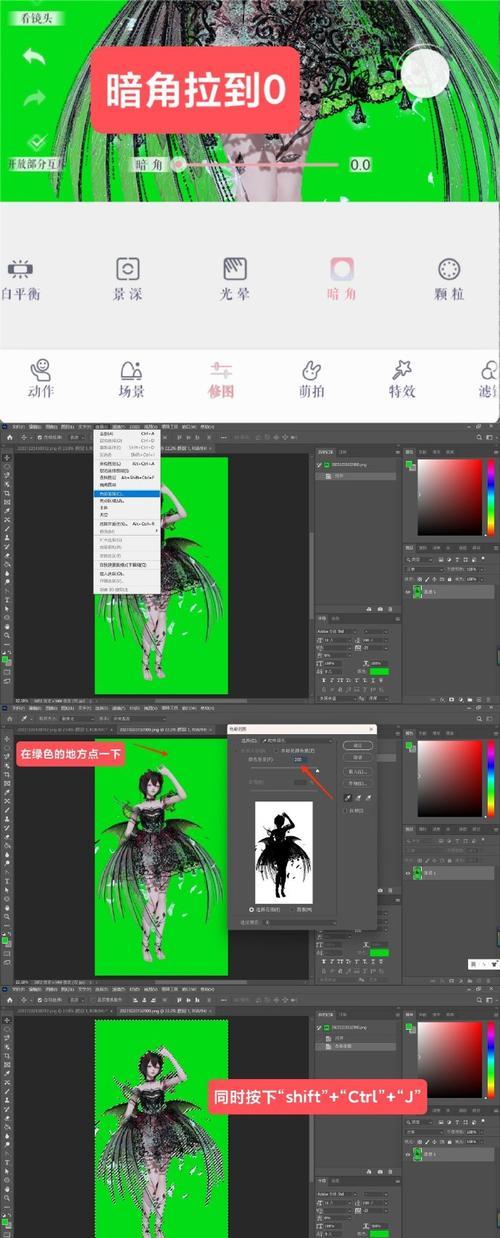Tap the double checkmark confirm icon
The width and height of the screenshot is (500, 1238).
pos(37,141)
